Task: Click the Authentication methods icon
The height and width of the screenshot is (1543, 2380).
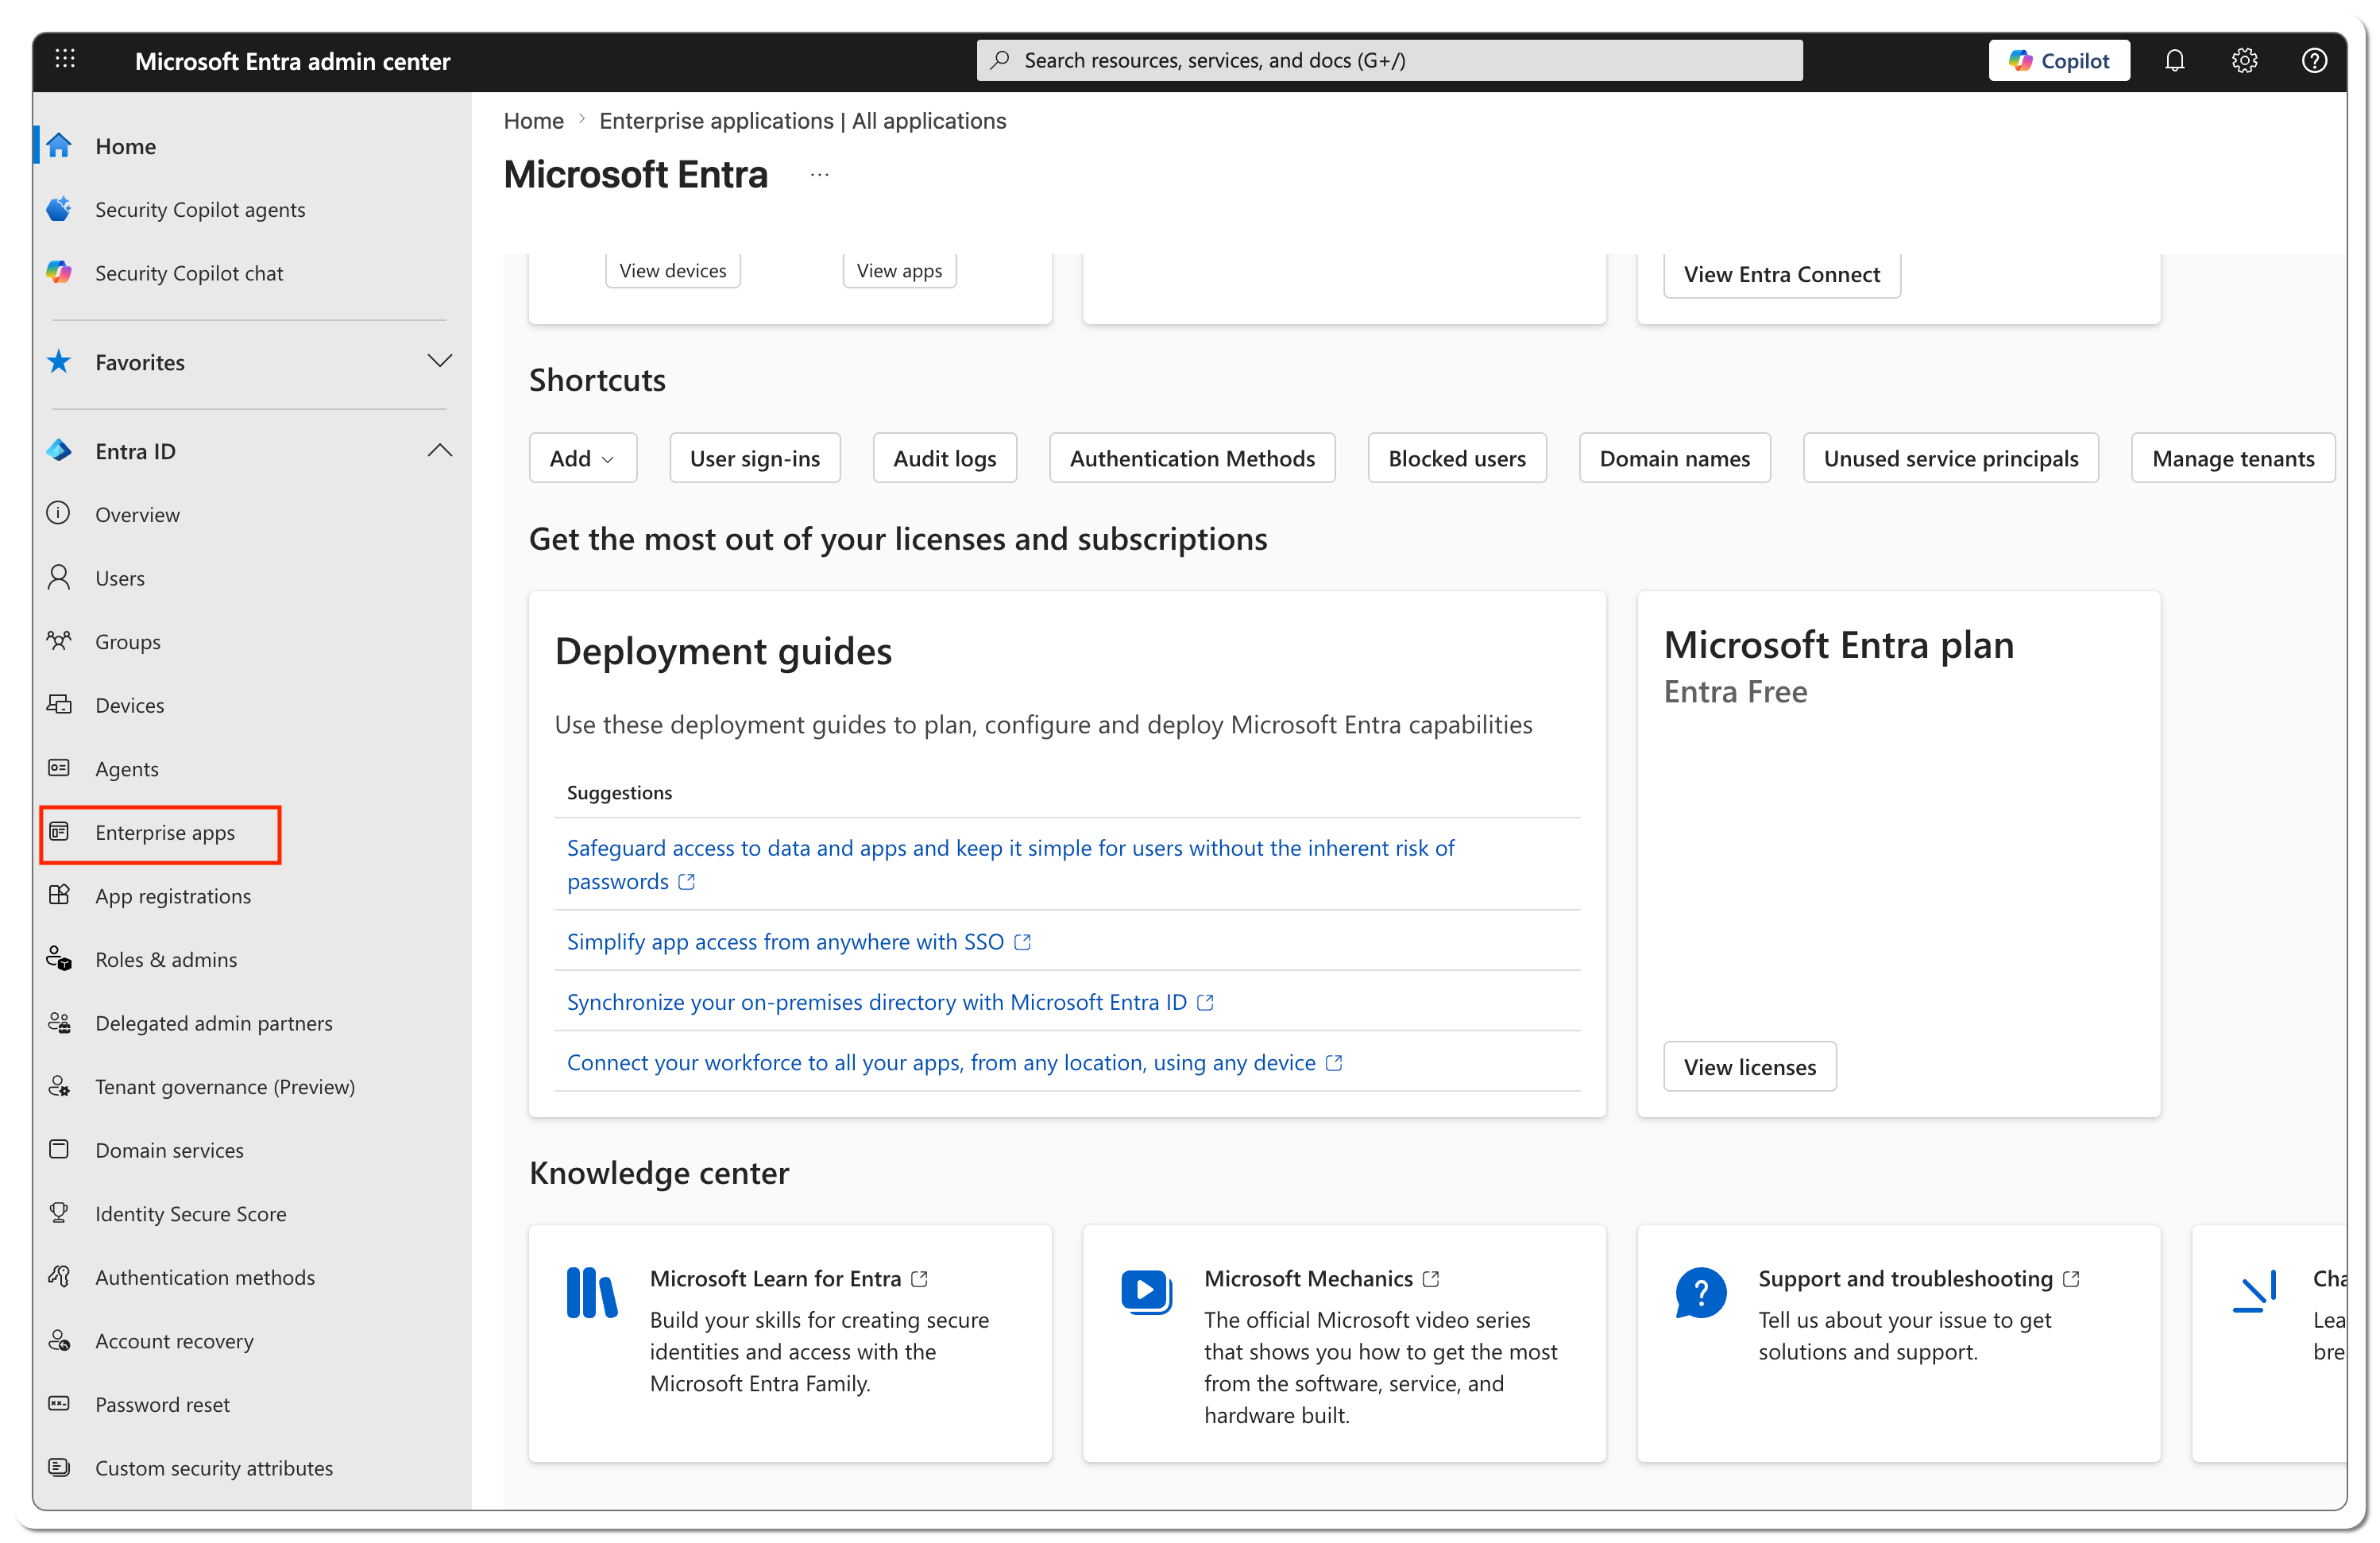Action: pos(59,1277)
